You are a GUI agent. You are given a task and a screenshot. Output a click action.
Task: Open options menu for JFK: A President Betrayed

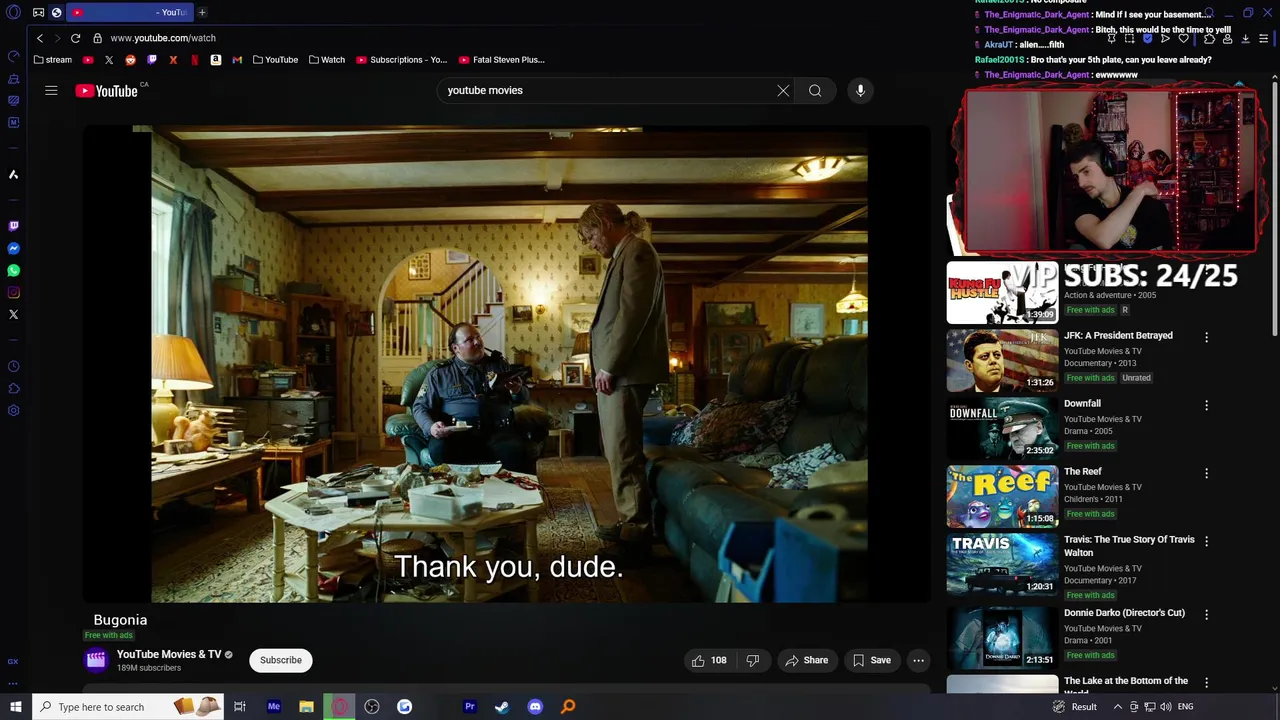1206,338
